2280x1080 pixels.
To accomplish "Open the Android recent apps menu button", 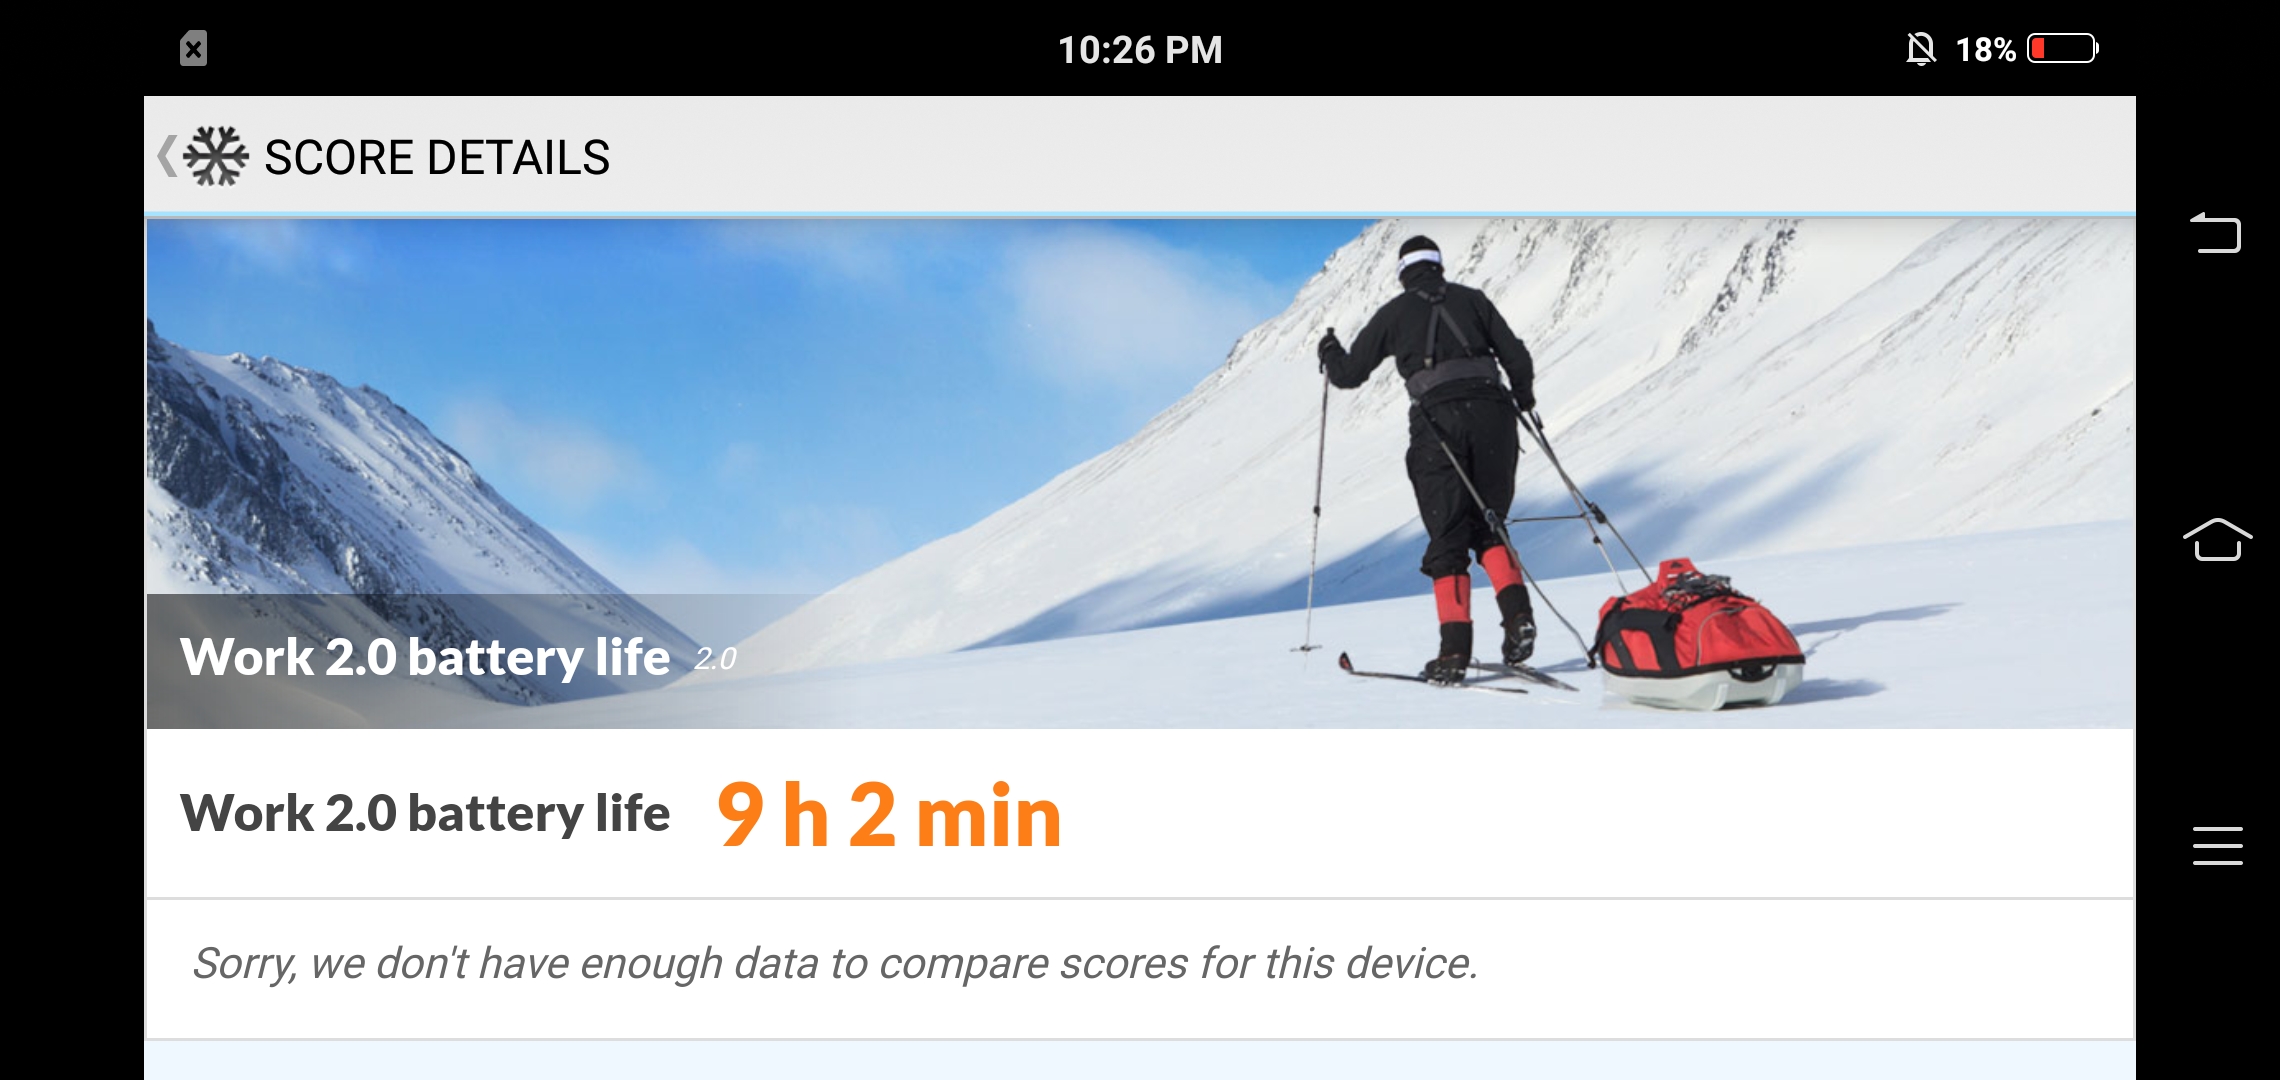I will pos(2217,846).
